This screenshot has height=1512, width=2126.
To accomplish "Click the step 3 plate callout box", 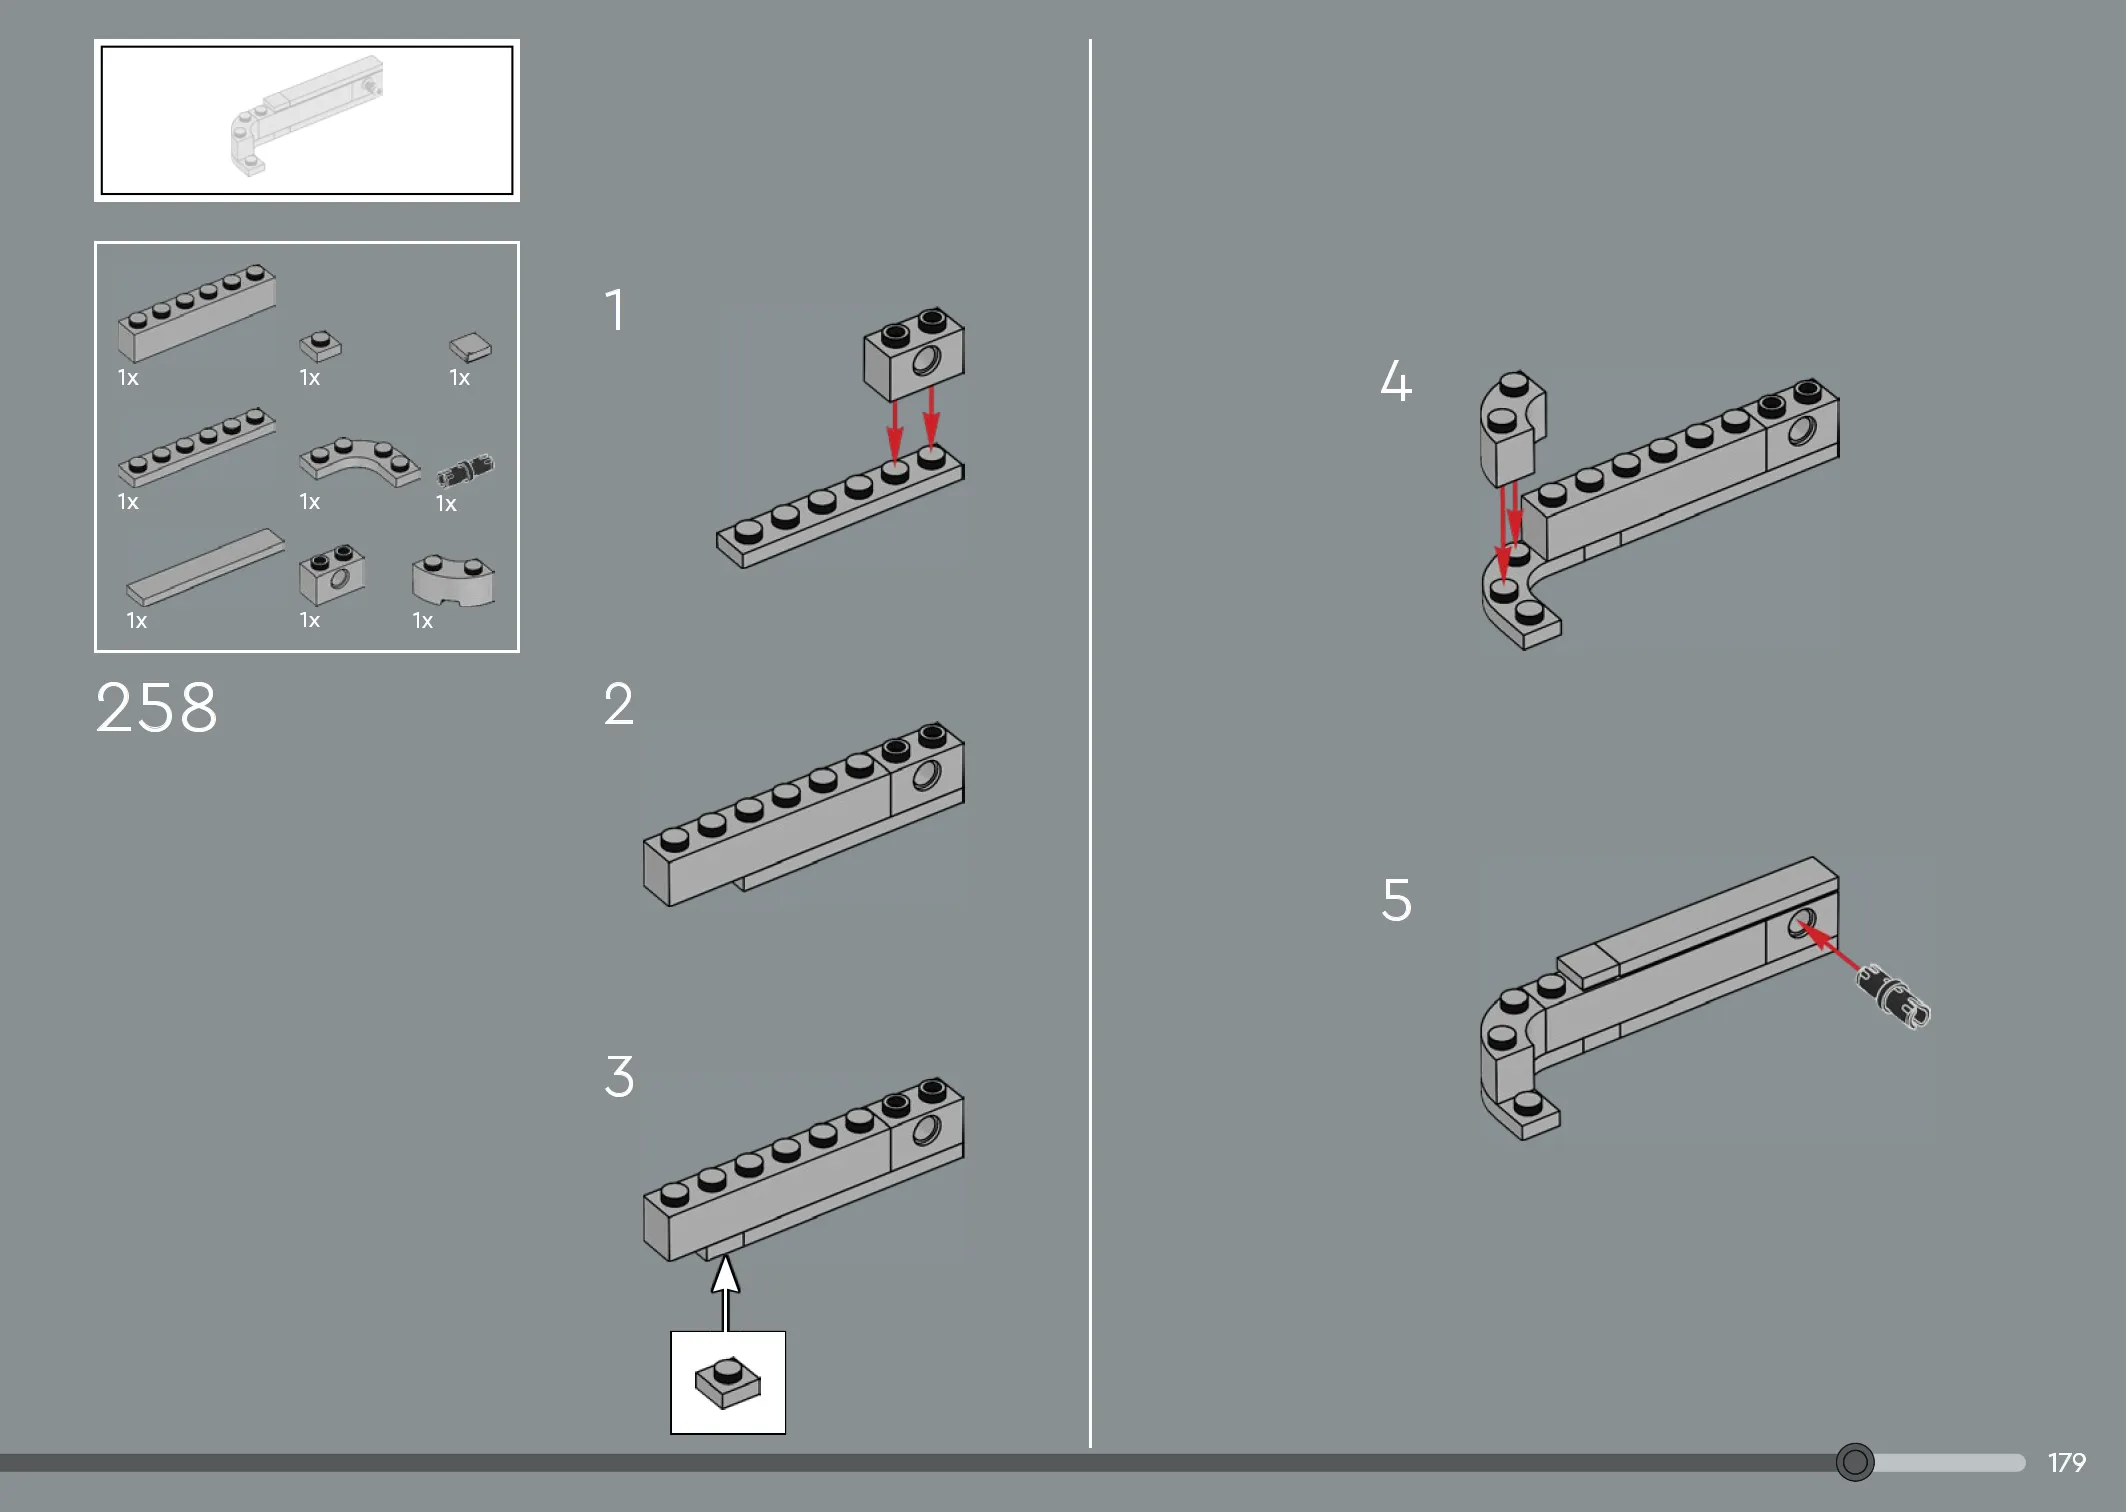I will 728,1382.
